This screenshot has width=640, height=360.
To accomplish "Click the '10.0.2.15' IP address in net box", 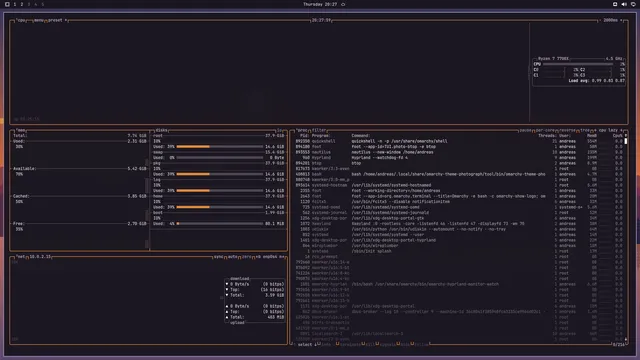I will [x=40, y=257].
